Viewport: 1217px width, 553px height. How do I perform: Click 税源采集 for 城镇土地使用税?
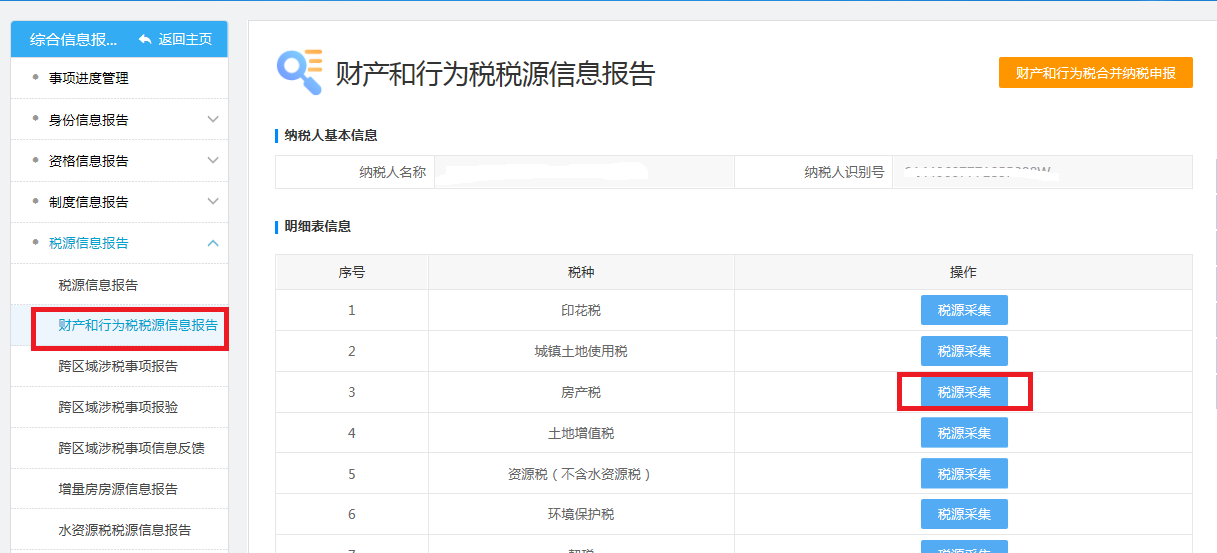(964, 351)
